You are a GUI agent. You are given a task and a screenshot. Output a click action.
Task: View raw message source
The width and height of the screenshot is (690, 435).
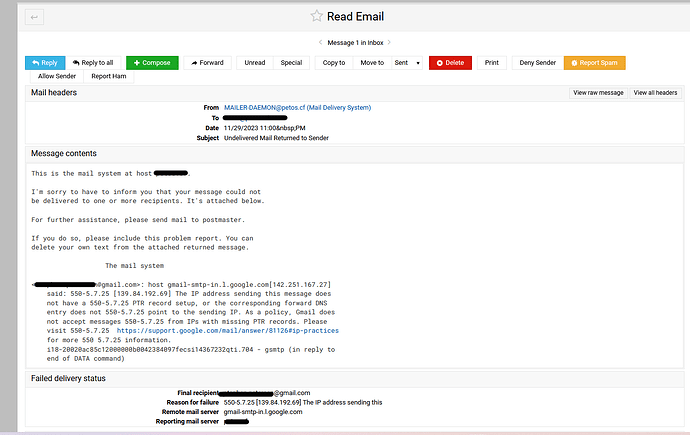[x=598, y=92]
